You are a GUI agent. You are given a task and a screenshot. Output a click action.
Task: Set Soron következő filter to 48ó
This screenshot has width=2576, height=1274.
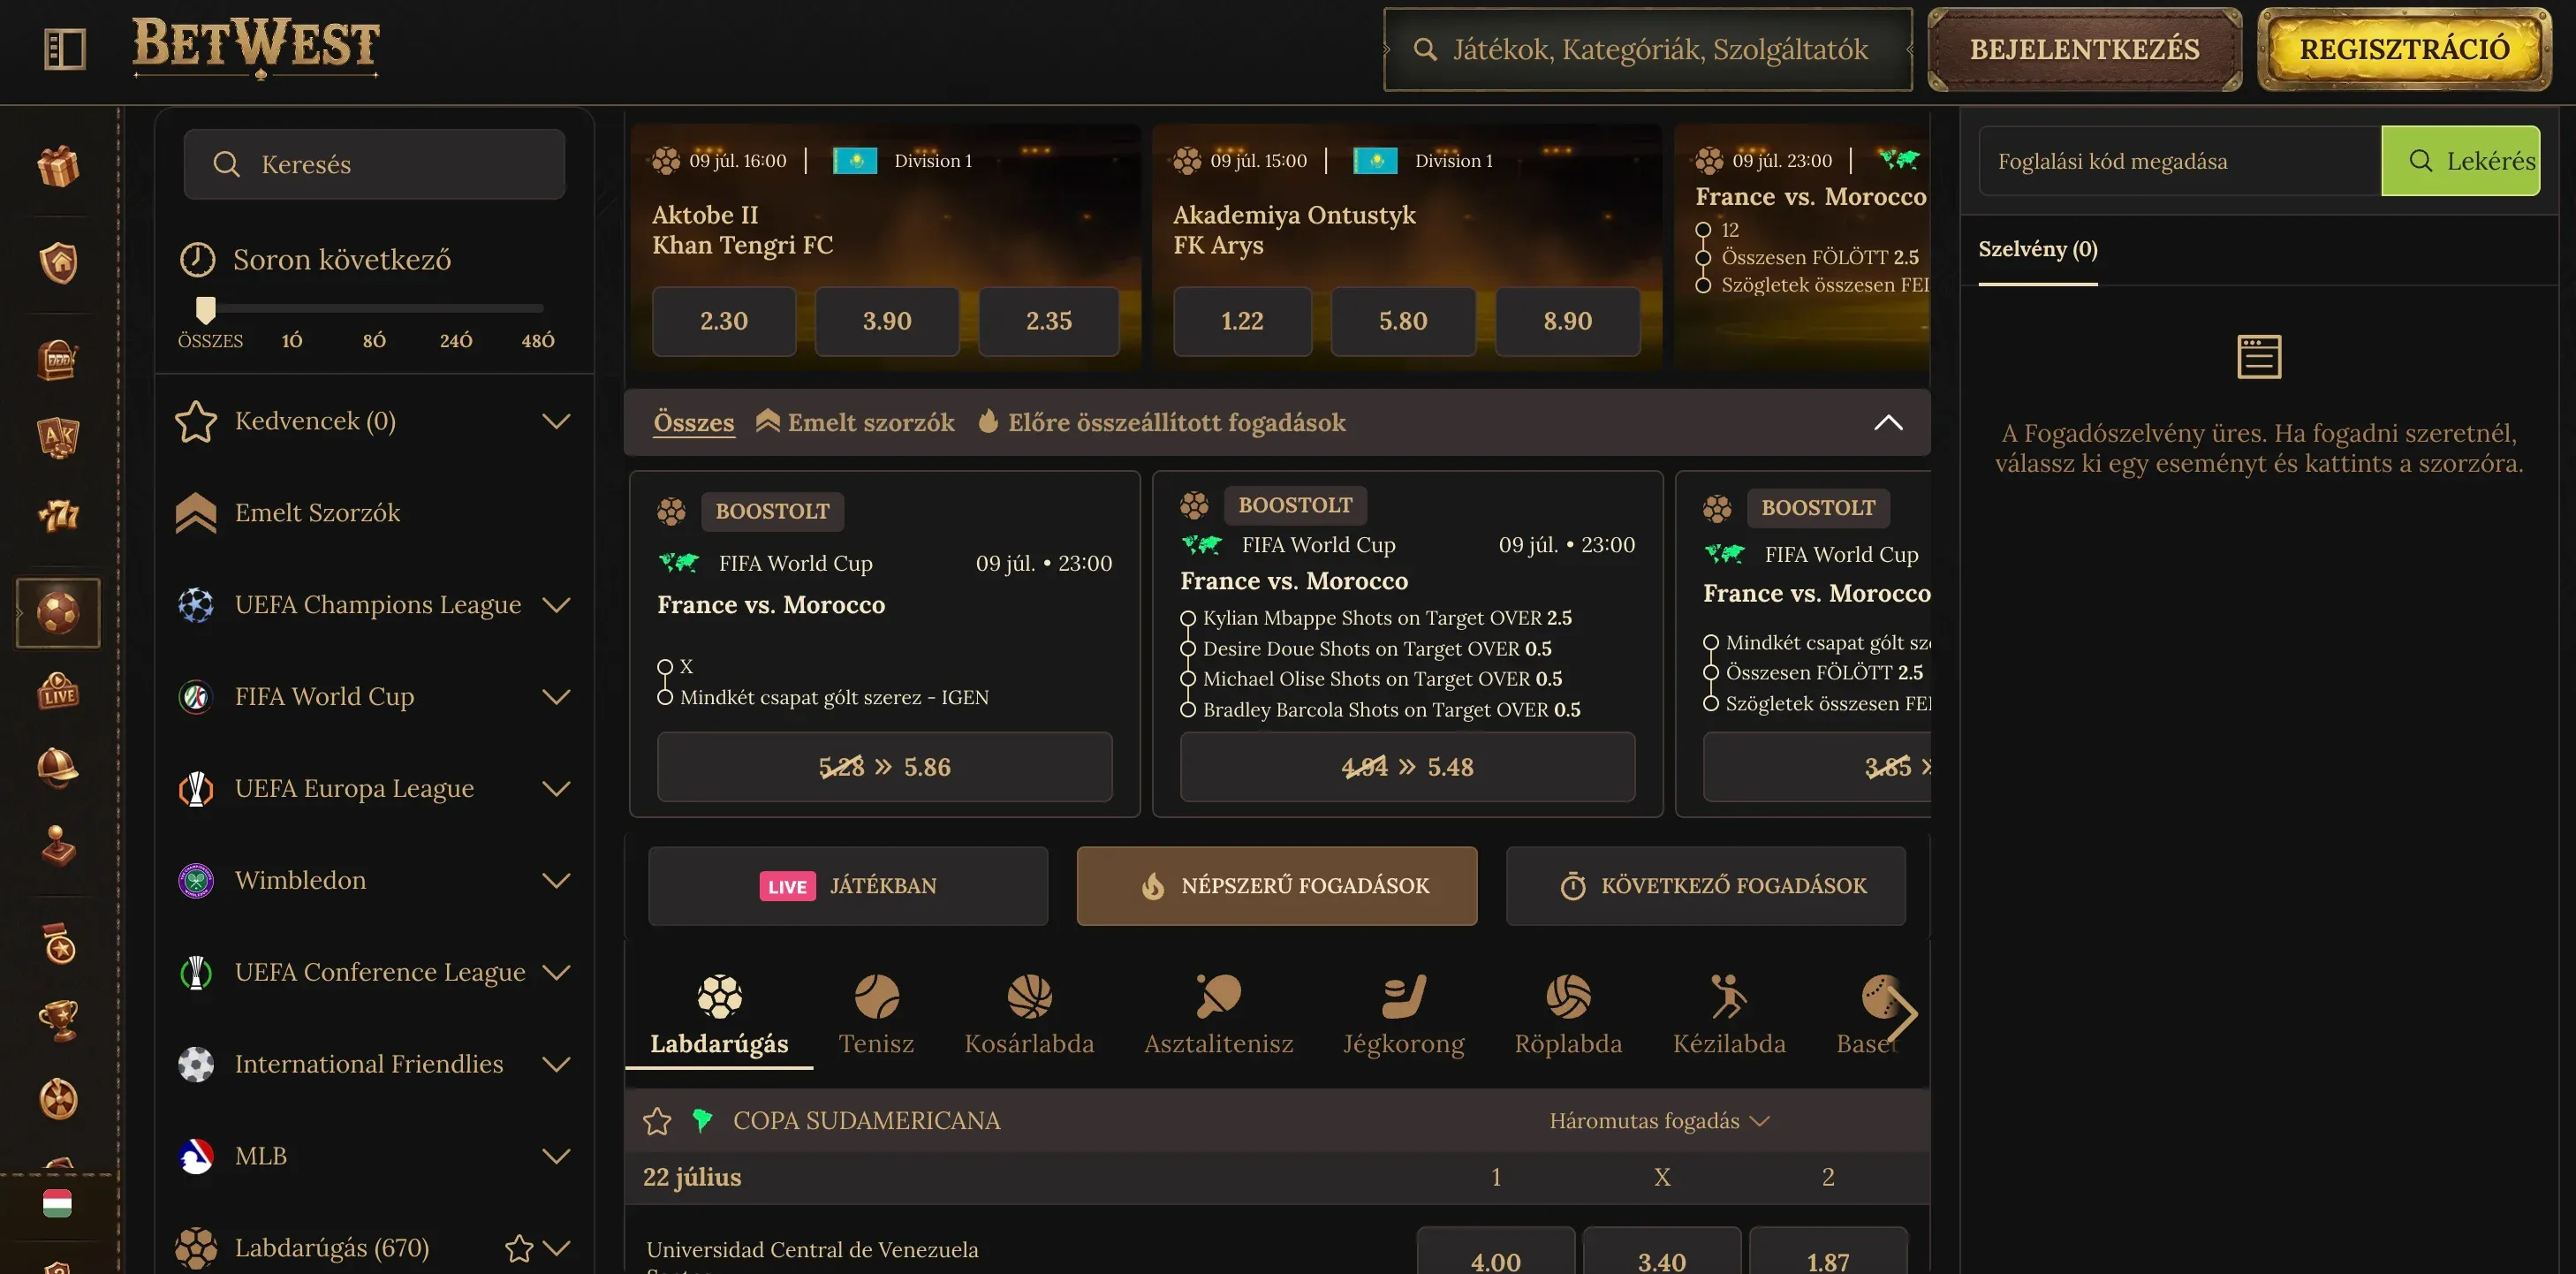(x=538, y=341)
